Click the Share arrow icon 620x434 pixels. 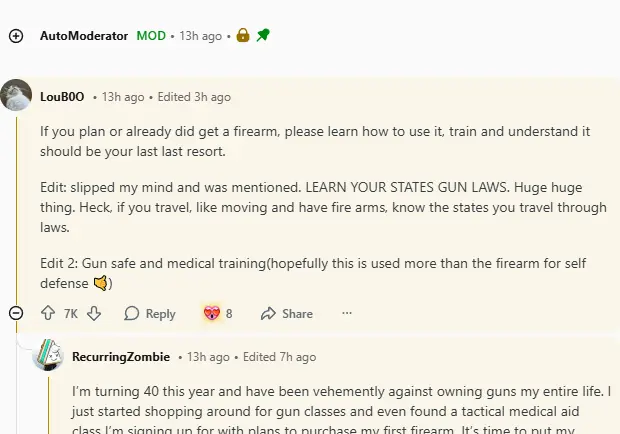coord(268,313)
